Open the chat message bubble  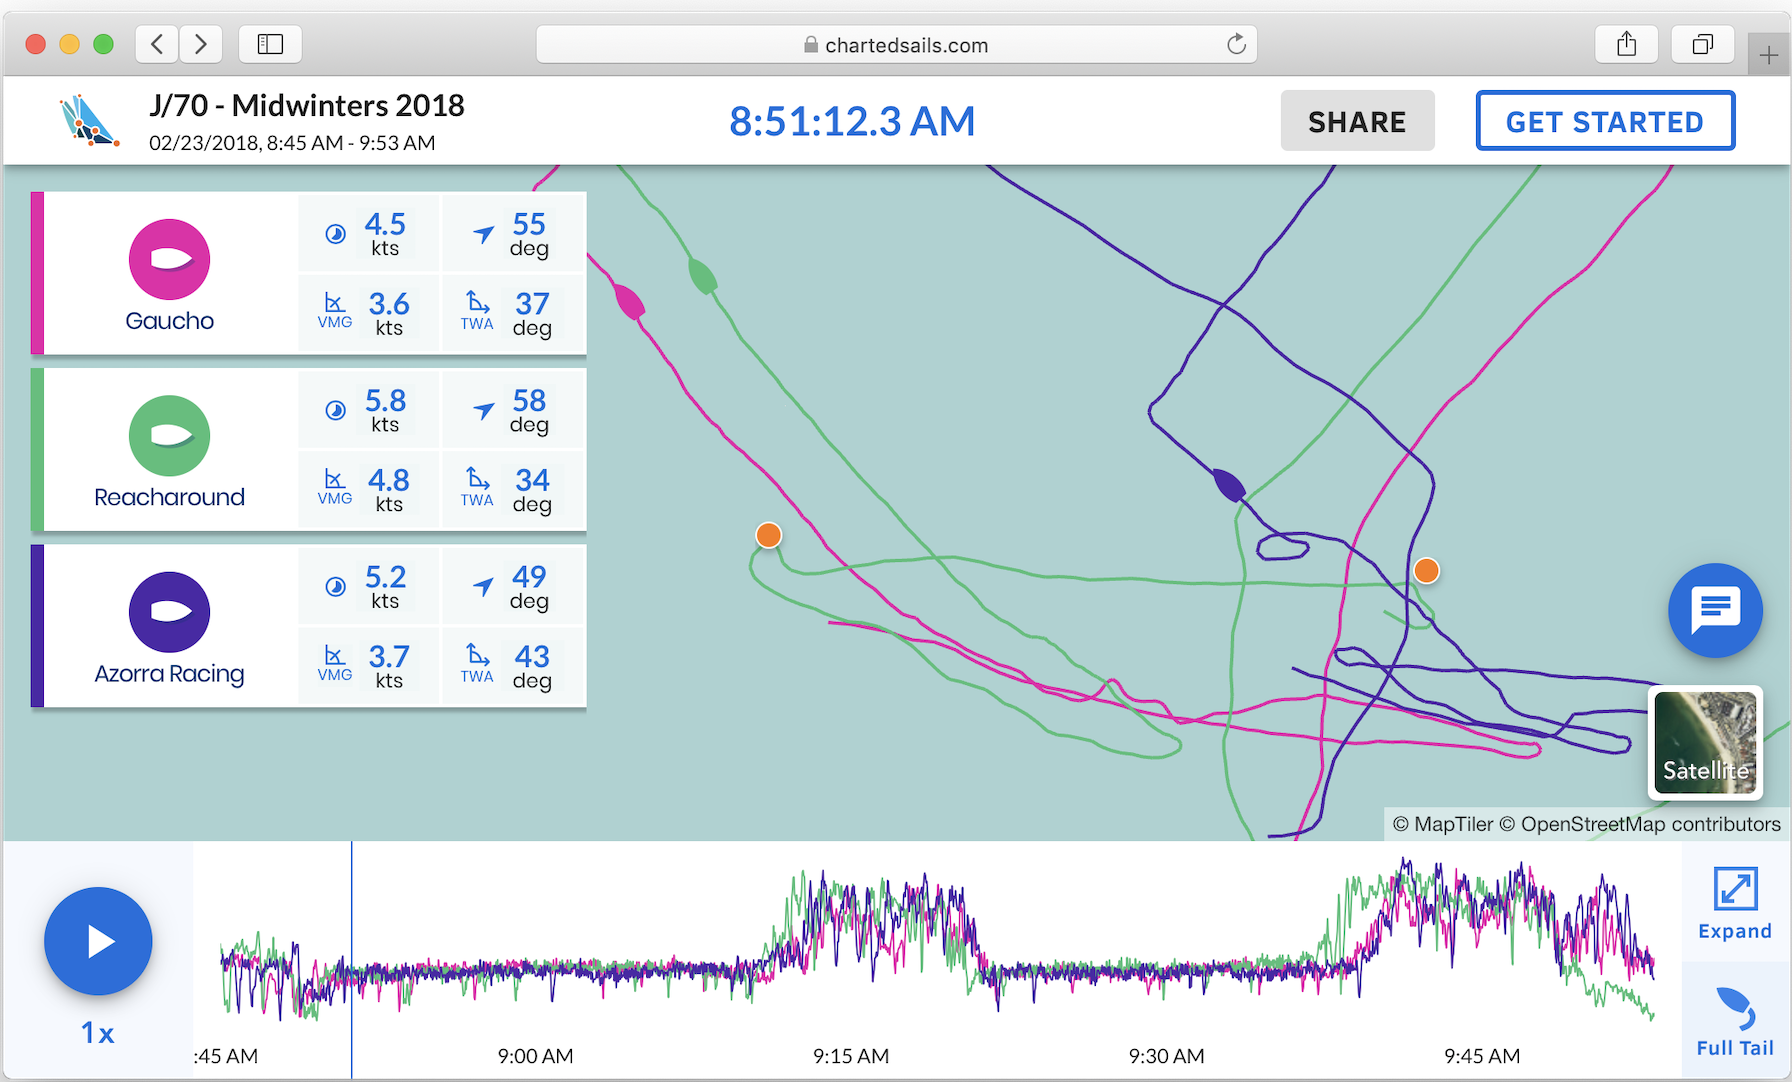coord(1715,610)
